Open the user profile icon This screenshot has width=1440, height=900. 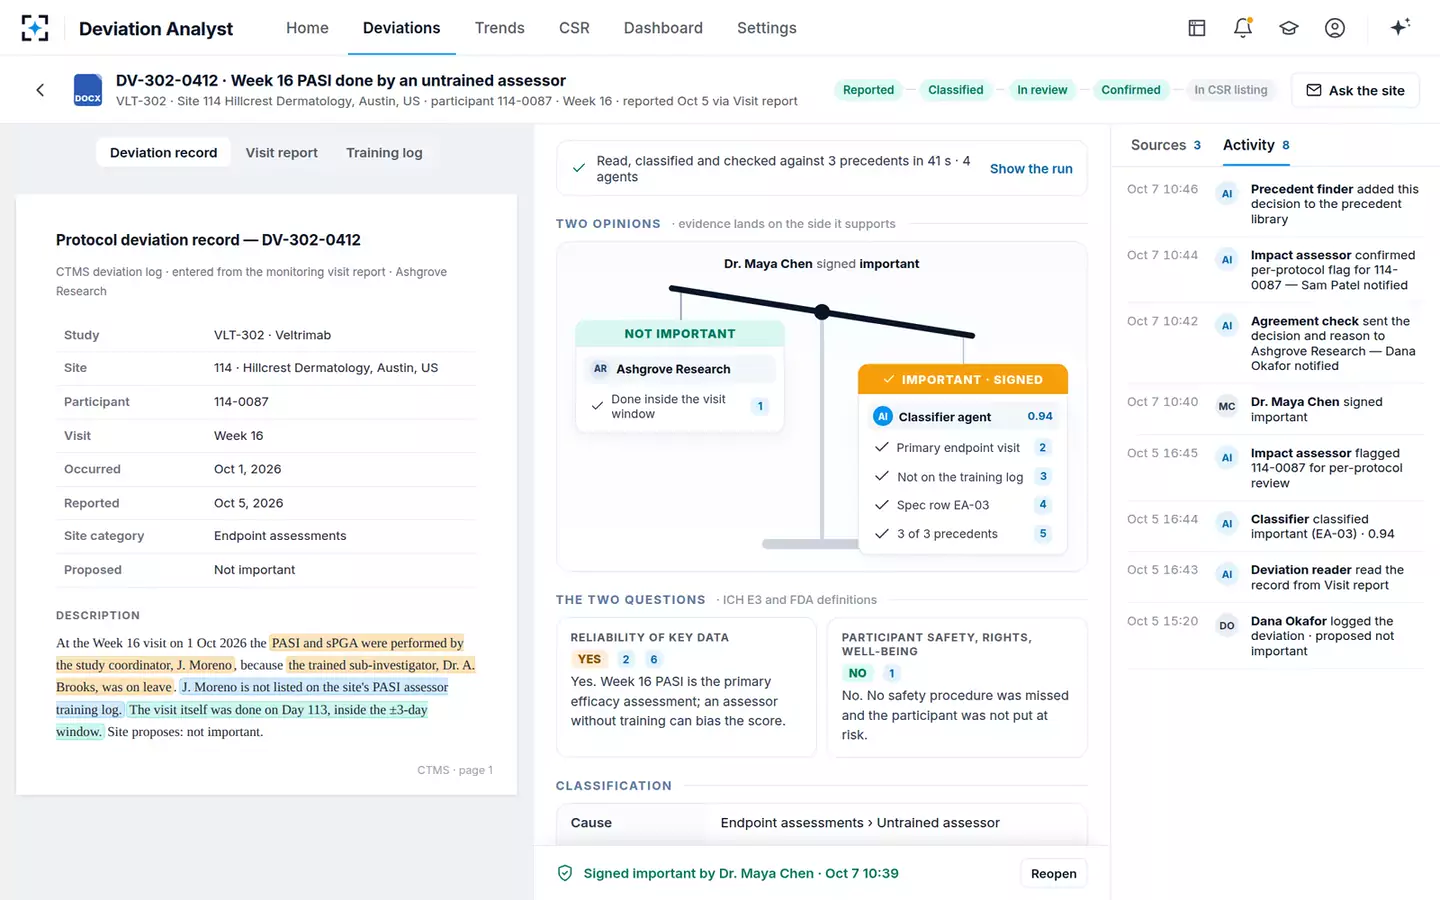point(1335,28)
